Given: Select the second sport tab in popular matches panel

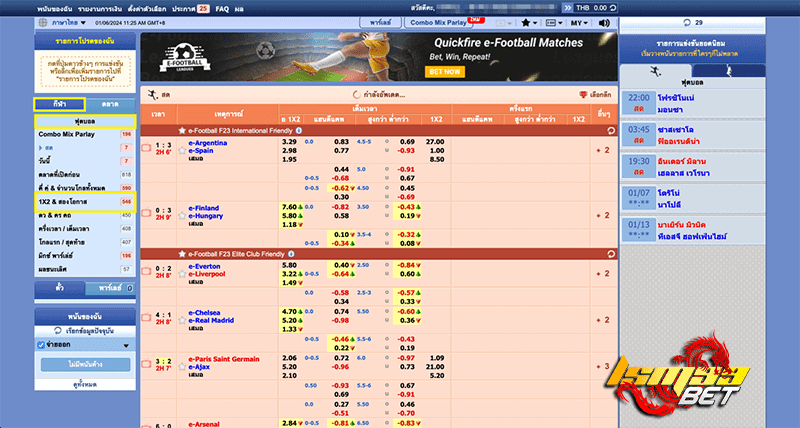Looking at the screenshot, I should (x=729, y=71).
